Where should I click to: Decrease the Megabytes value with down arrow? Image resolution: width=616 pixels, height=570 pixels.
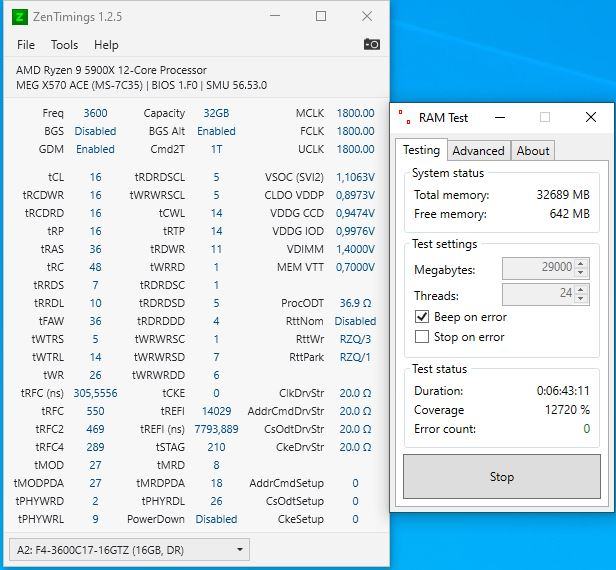tap(581, 273)
